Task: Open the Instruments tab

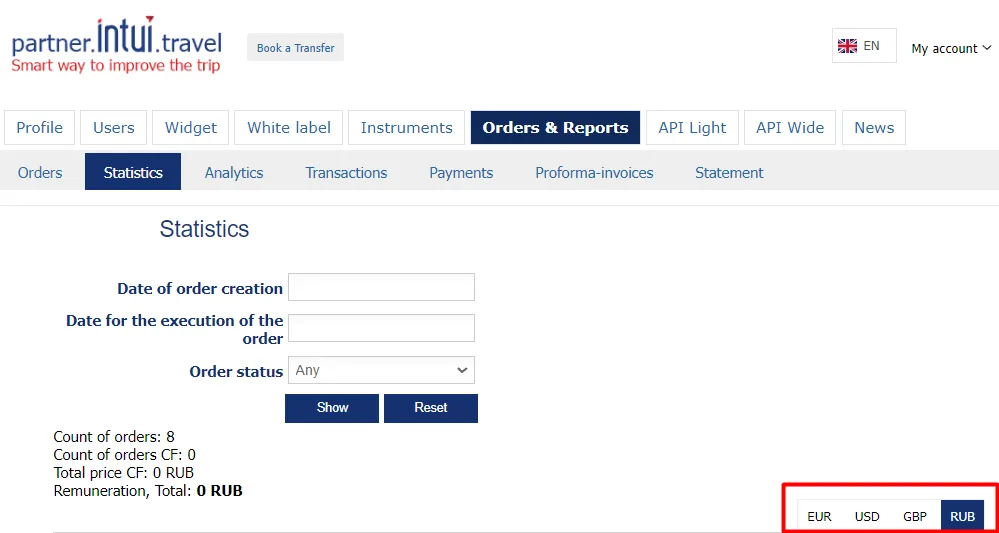Action: tap(406, 128)
